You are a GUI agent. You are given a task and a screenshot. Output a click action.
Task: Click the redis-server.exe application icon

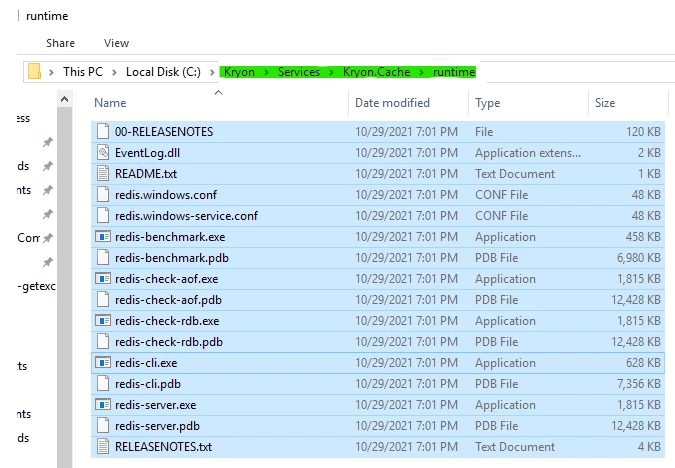(x=103, y=405)
